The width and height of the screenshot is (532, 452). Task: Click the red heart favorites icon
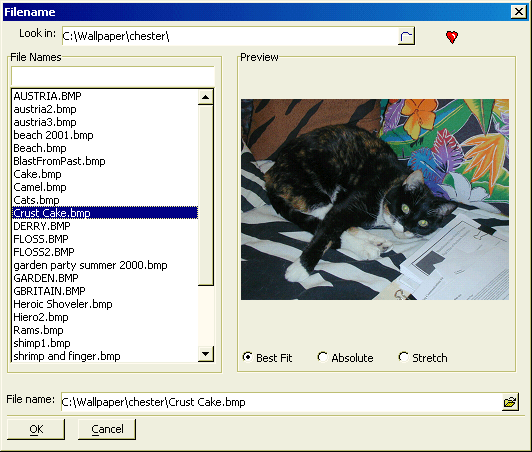452,37
